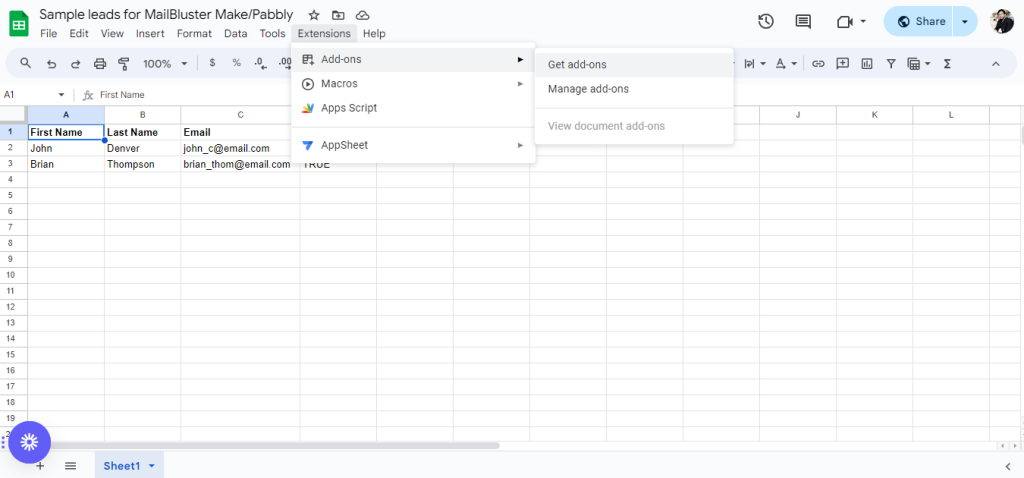Create a filter
The image size is (1024, 478).
891,63
